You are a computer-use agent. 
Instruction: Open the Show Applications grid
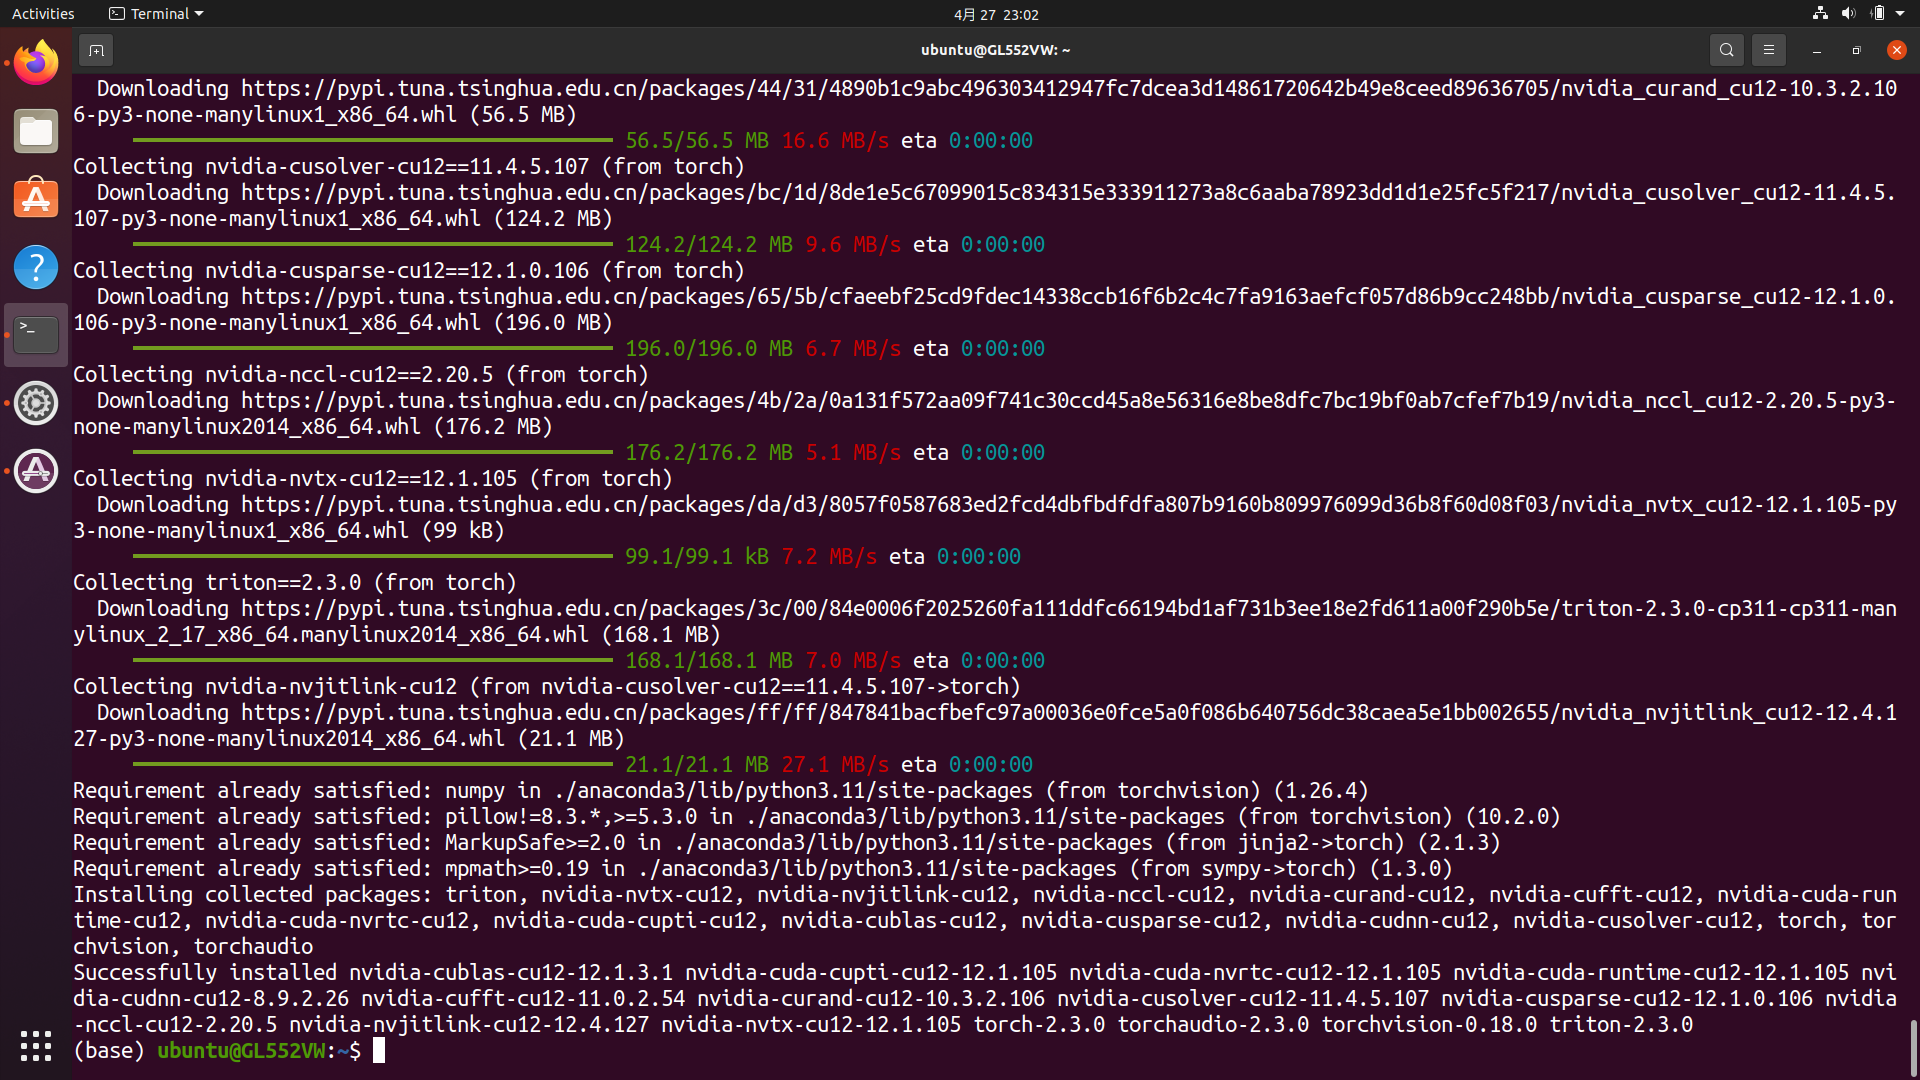click(x=35, y=1046)
